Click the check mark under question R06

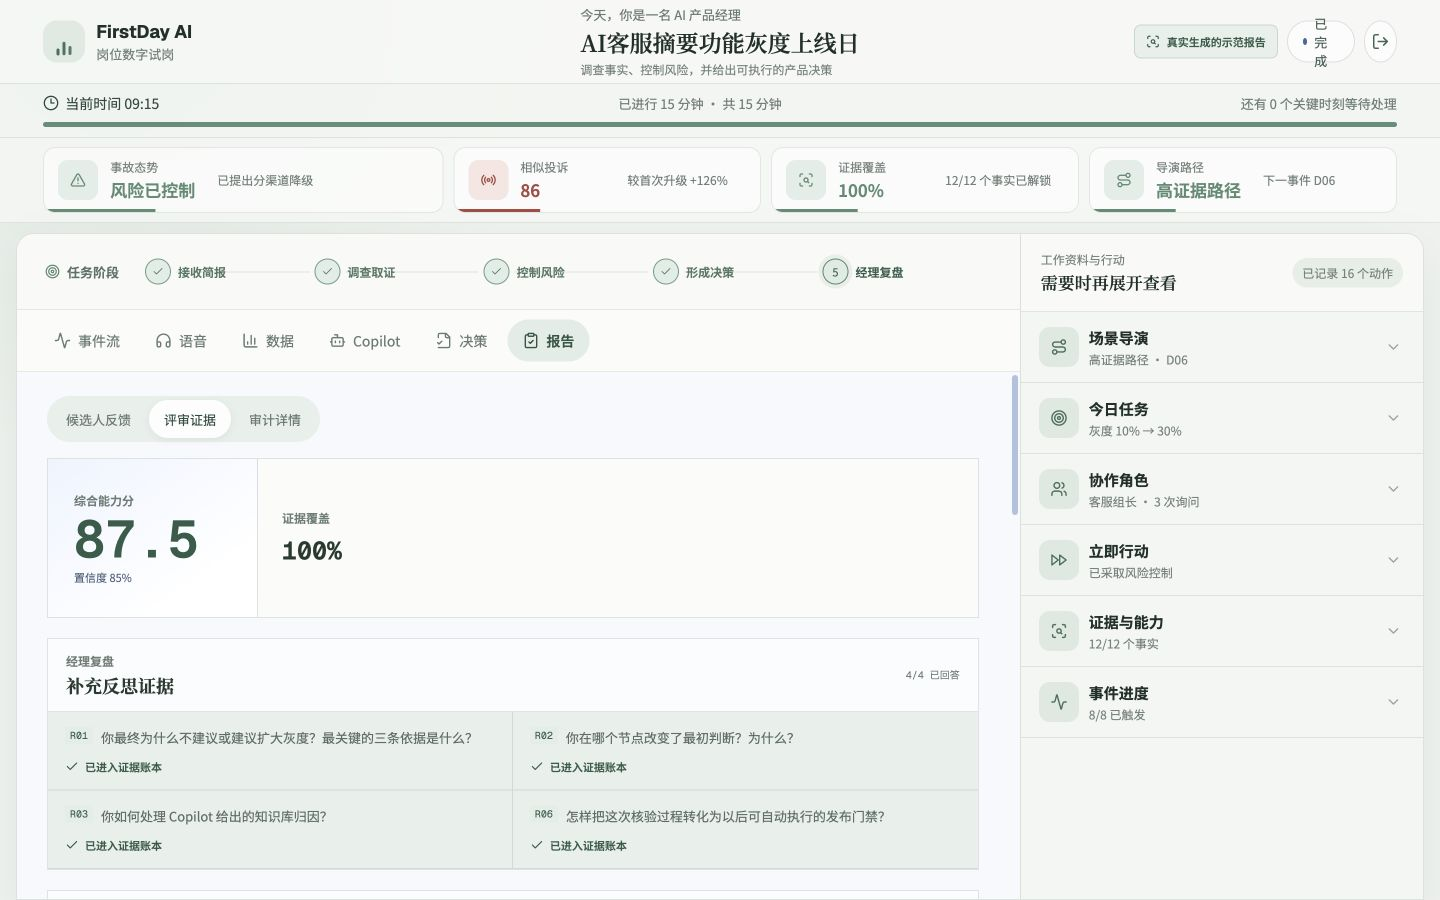pyautogui.click(x=537, y=845)
